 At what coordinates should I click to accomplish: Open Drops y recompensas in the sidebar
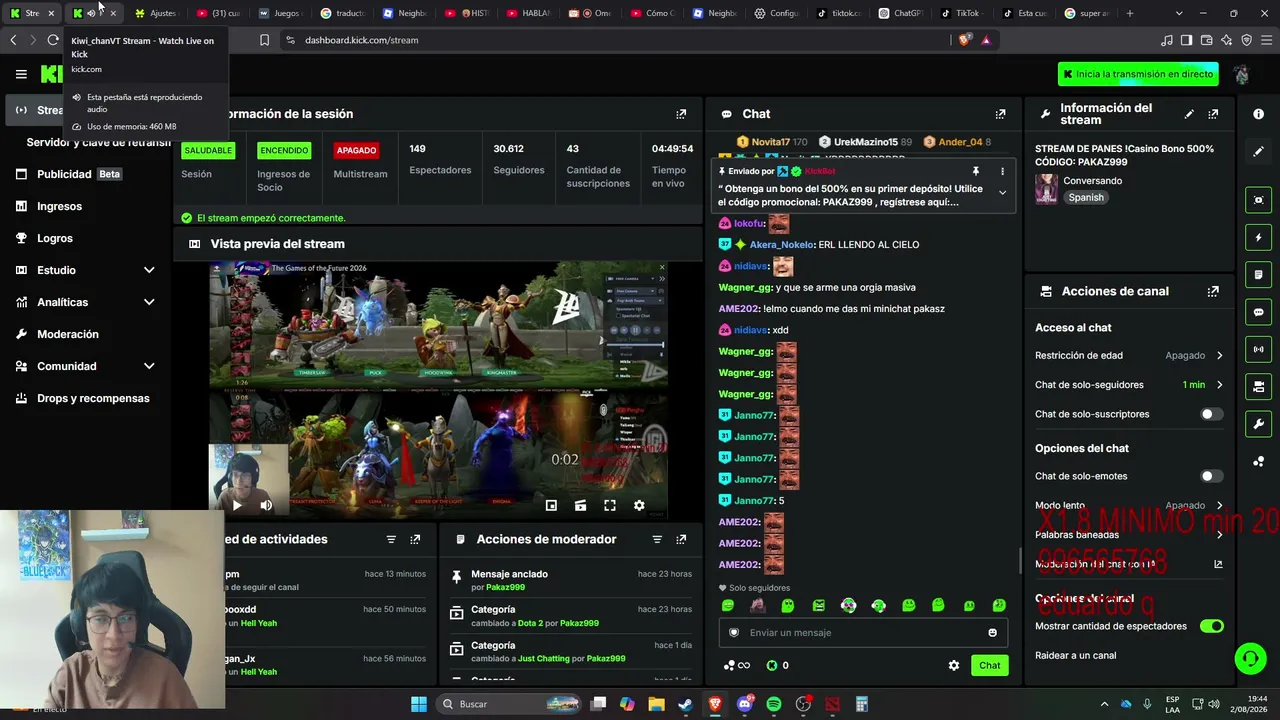click(x=85, y=398)
